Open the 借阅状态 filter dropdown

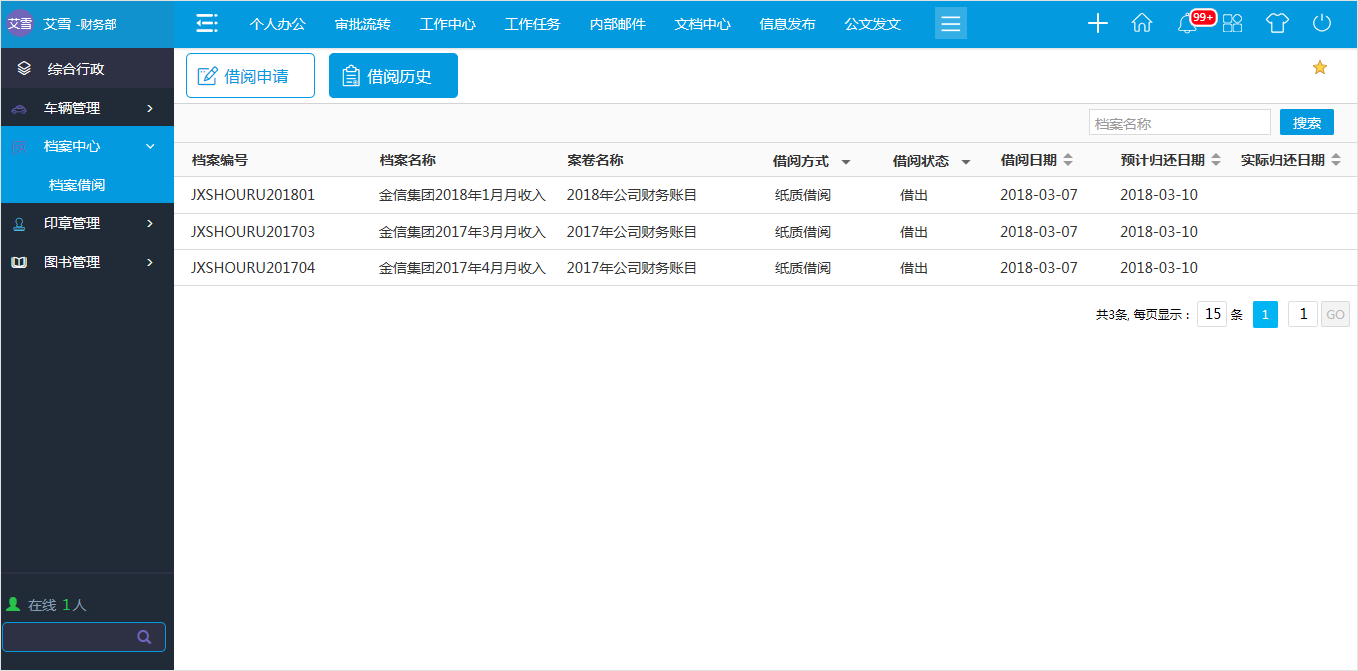tap(965, 160)
